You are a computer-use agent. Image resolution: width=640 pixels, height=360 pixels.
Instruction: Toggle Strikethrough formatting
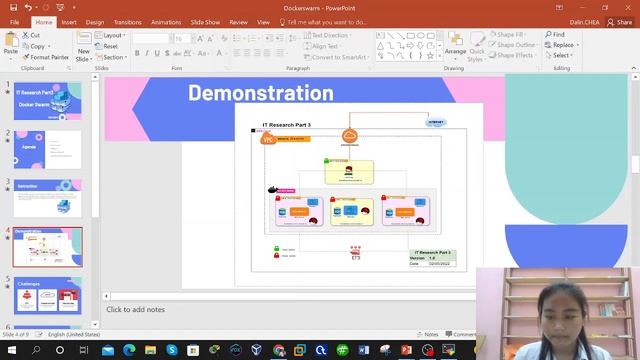(x=177, y=53)
